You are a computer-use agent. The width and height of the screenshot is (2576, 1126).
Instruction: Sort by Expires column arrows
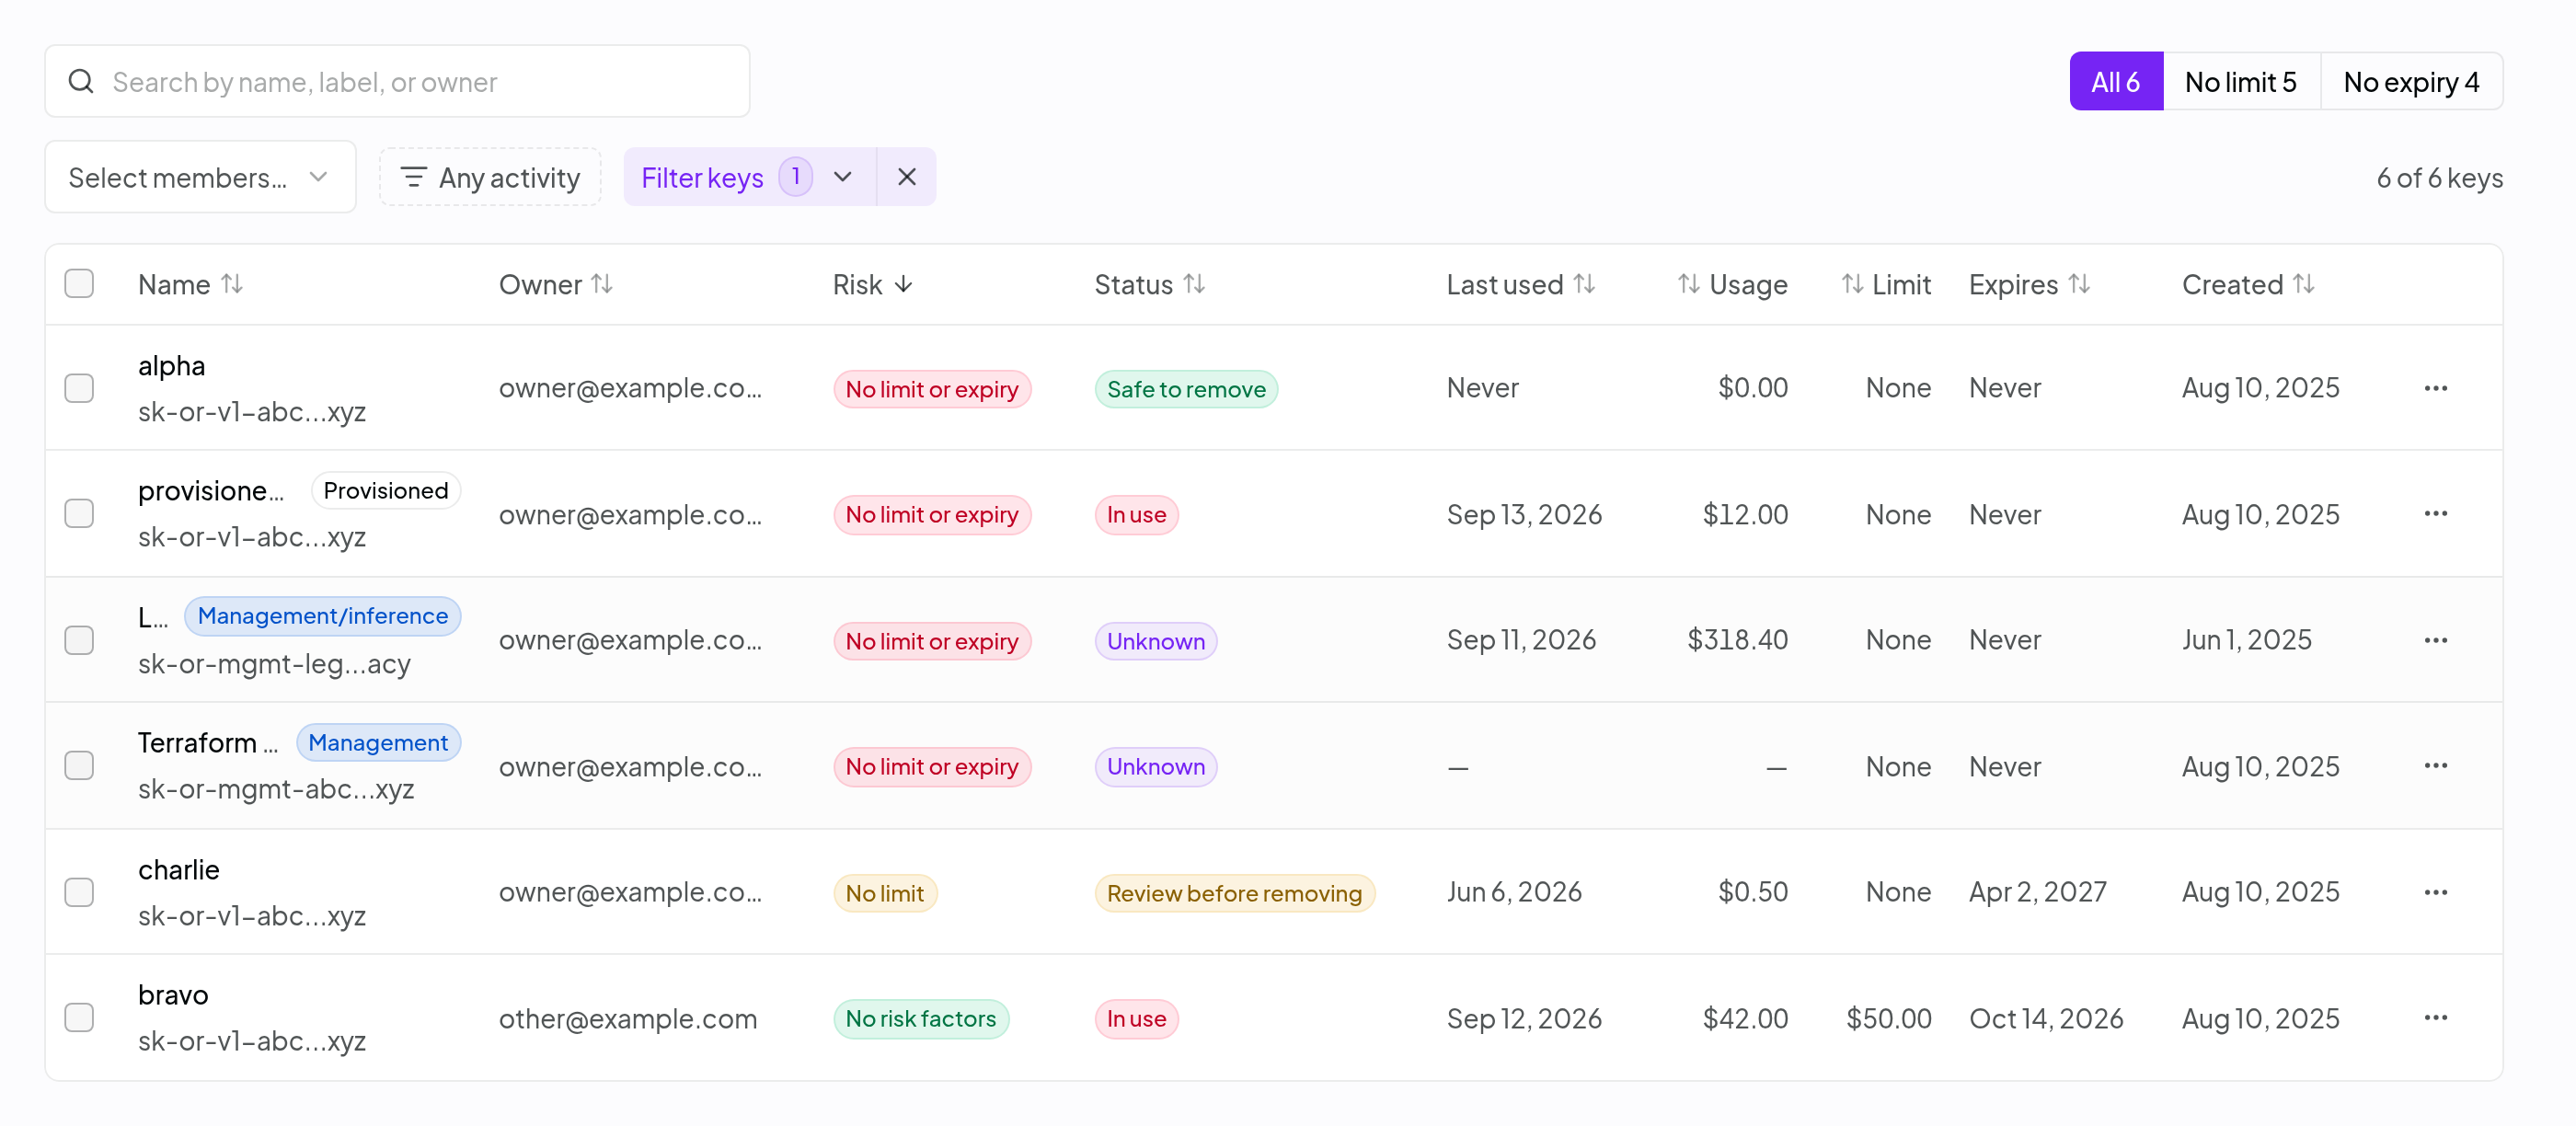tap(2080, 284)
